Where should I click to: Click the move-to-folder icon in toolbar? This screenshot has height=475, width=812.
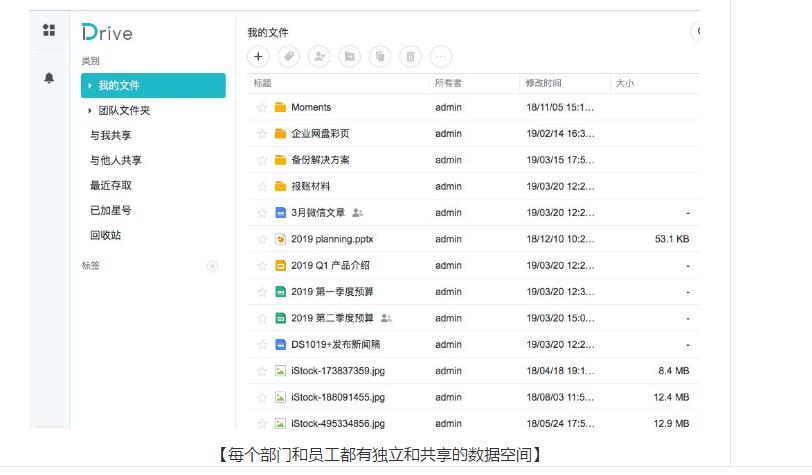tap(349, 57)
